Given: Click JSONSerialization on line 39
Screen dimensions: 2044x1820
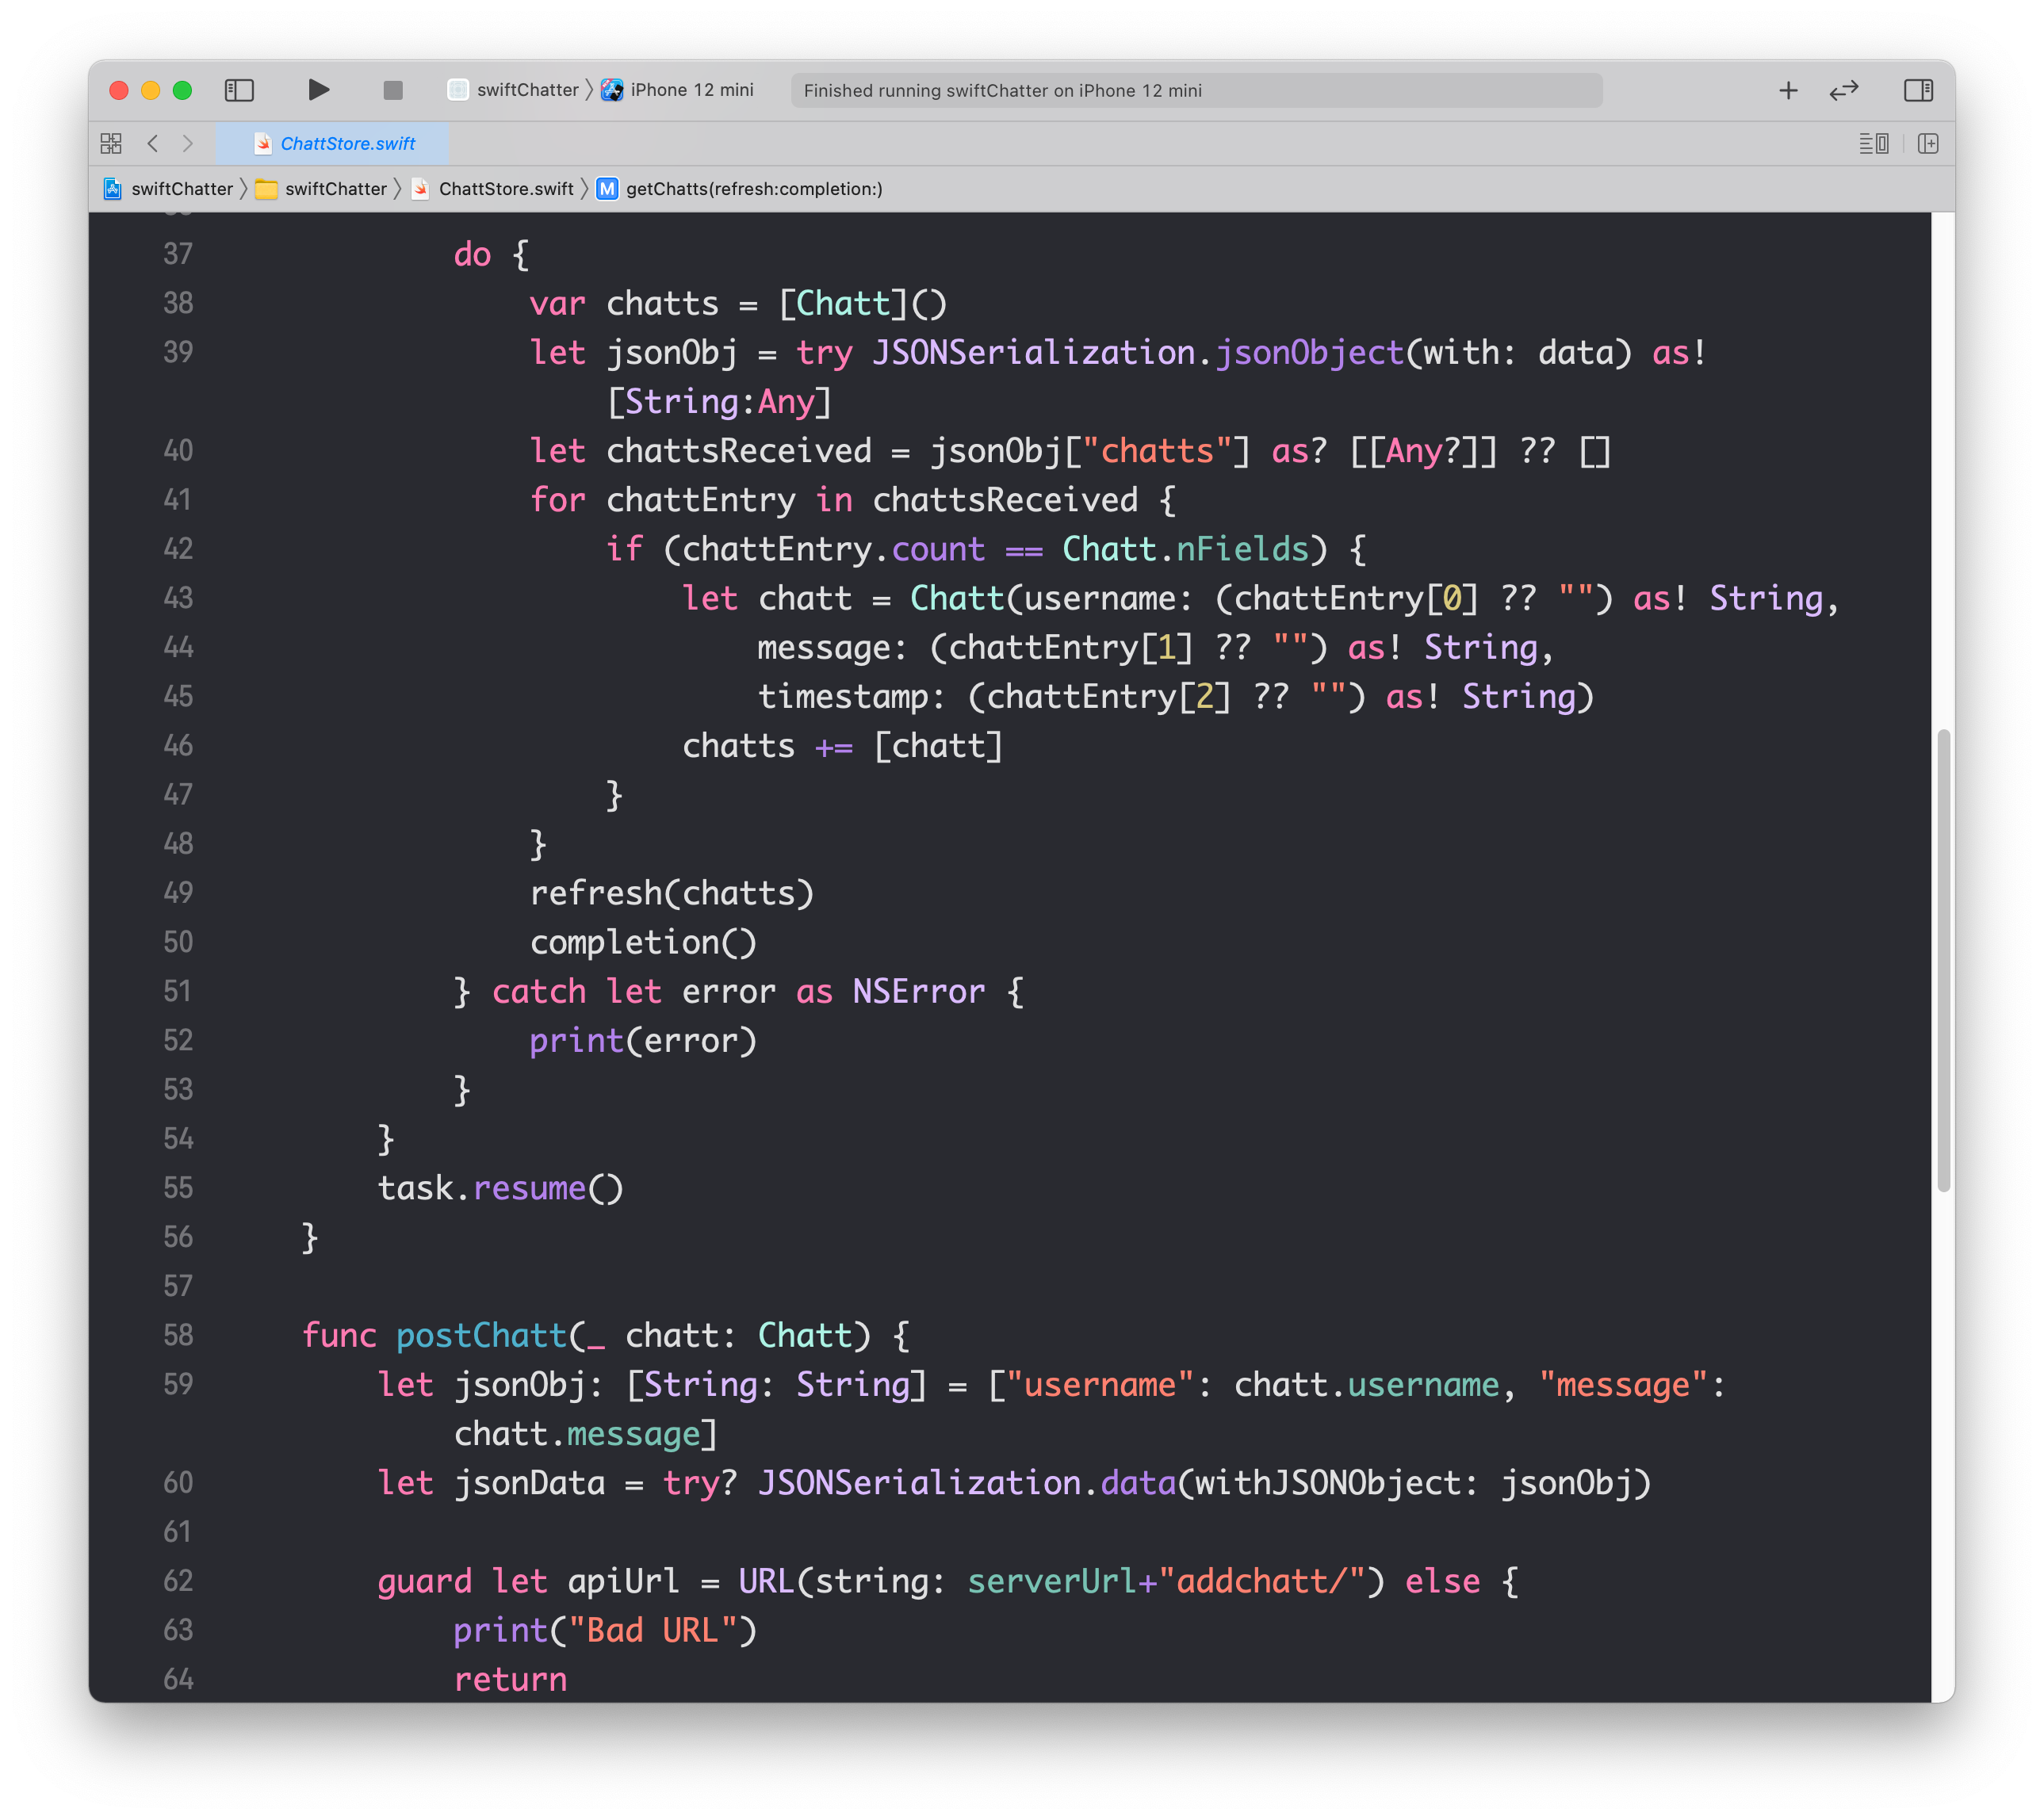Looking at the screenshot, I should coord(1034,353).
